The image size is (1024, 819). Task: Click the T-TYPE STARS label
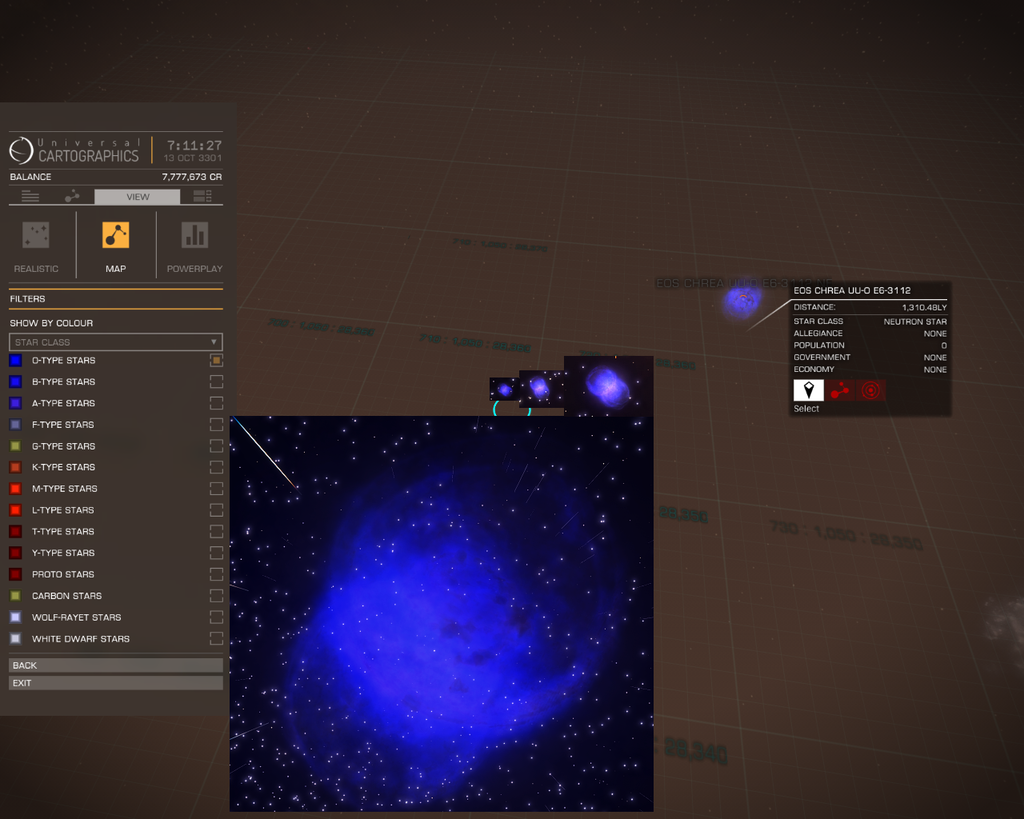coord(63,532)
